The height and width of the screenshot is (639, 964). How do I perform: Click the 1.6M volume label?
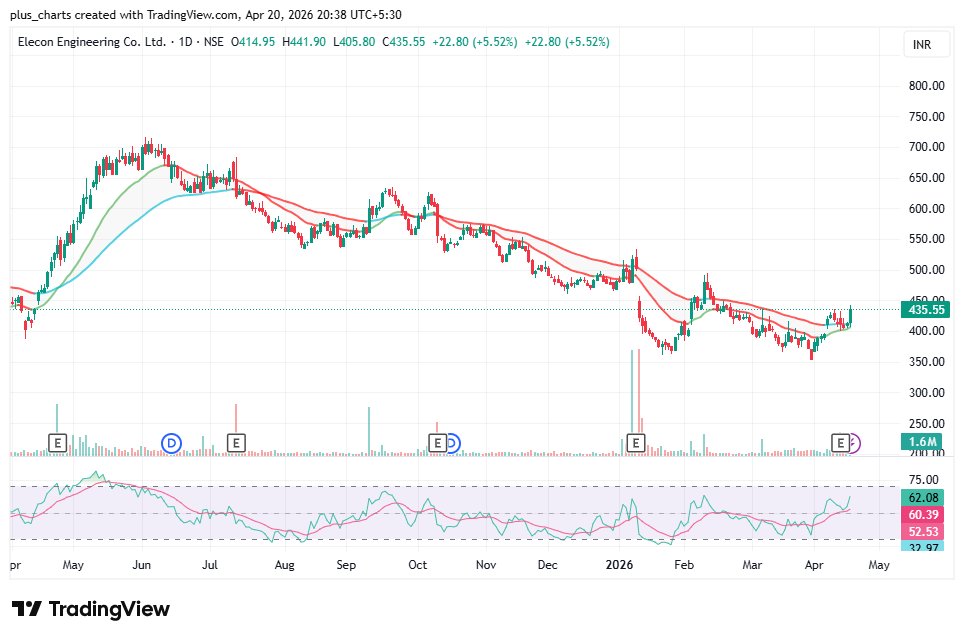[922, 439]
